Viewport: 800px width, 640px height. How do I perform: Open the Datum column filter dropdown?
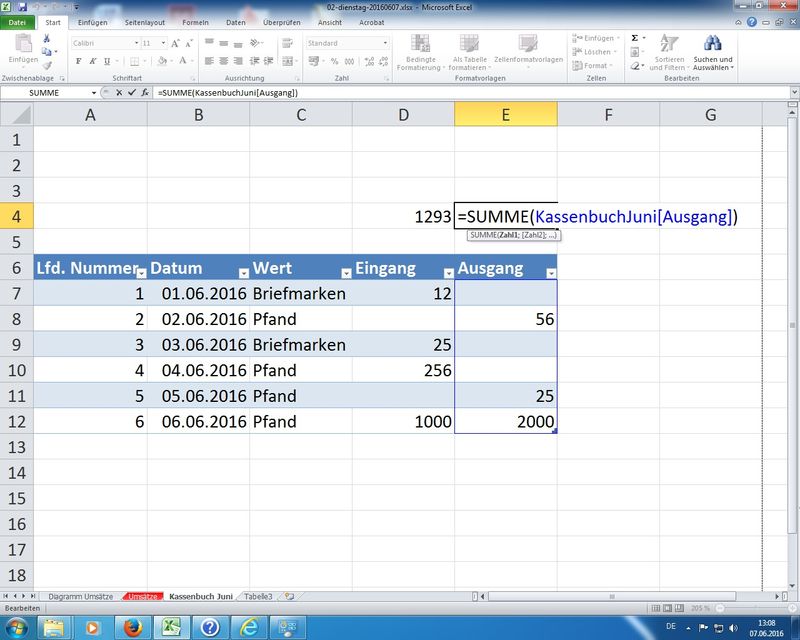coord(244,272)
